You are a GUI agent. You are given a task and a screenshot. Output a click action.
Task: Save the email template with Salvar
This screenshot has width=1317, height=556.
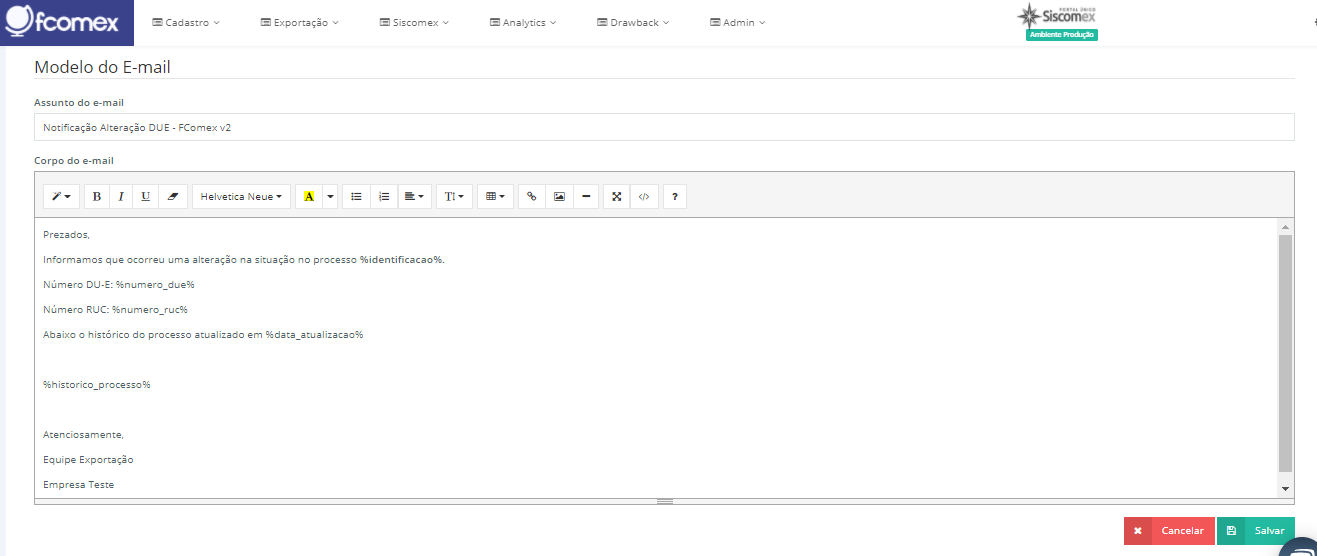[1256, 531]
